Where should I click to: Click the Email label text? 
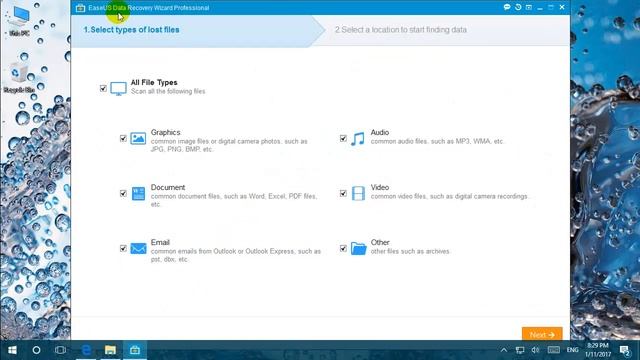pyautogui.click(x=160, y=242)
